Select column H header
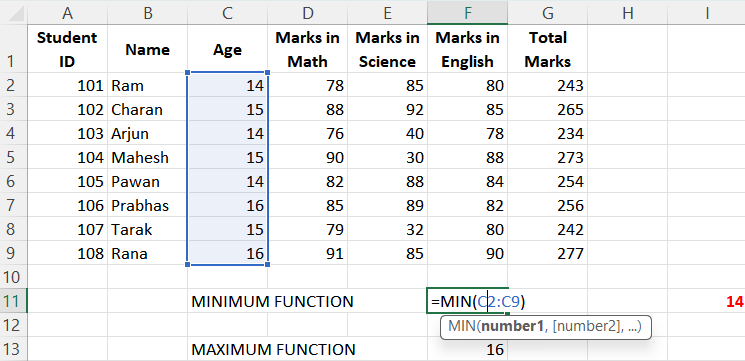 [628, 13]
